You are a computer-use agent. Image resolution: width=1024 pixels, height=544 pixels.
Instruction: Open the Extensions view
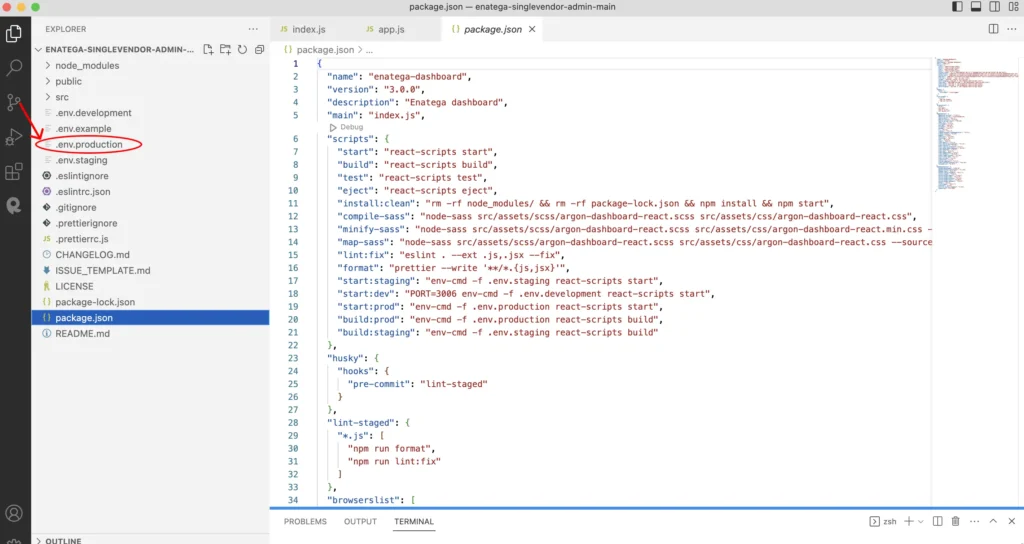coord(15,172)
